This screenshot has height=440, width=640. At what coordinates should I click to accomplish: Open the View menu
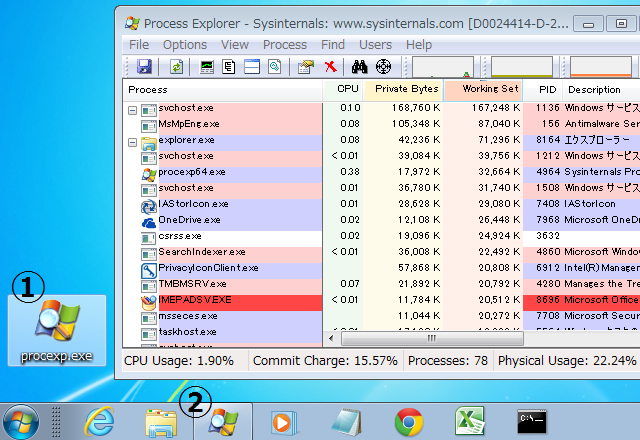235,44
